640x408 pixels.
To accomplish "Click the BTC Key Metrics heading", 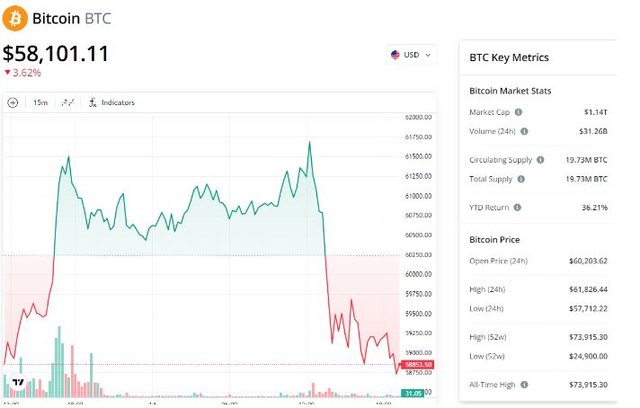I will [509, 58].
